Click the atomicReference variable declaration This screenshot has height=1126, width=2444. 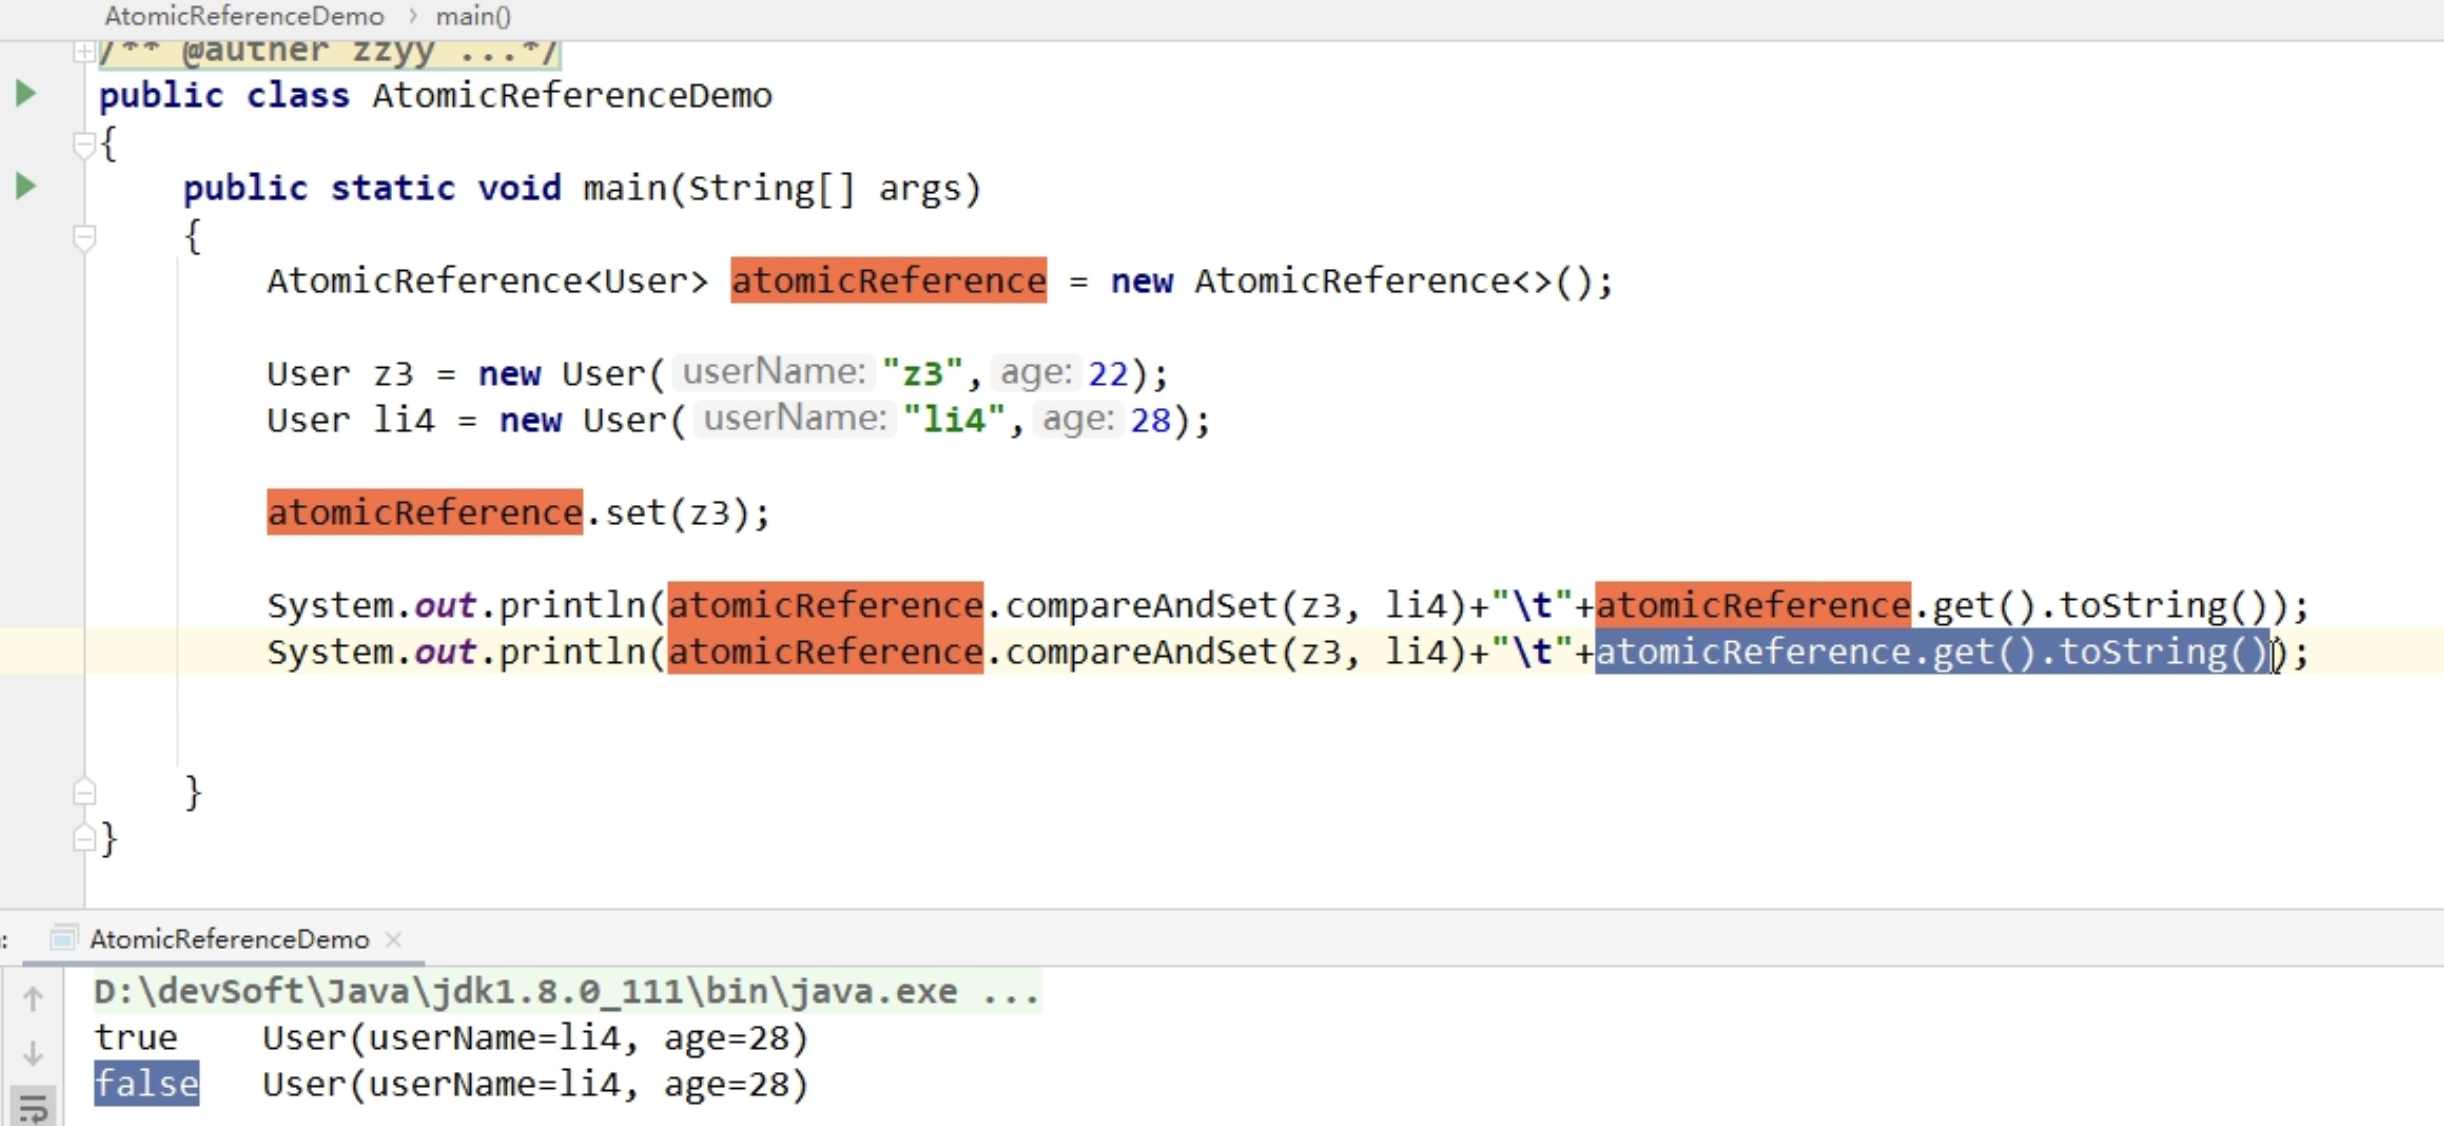(x=888, y=281)
